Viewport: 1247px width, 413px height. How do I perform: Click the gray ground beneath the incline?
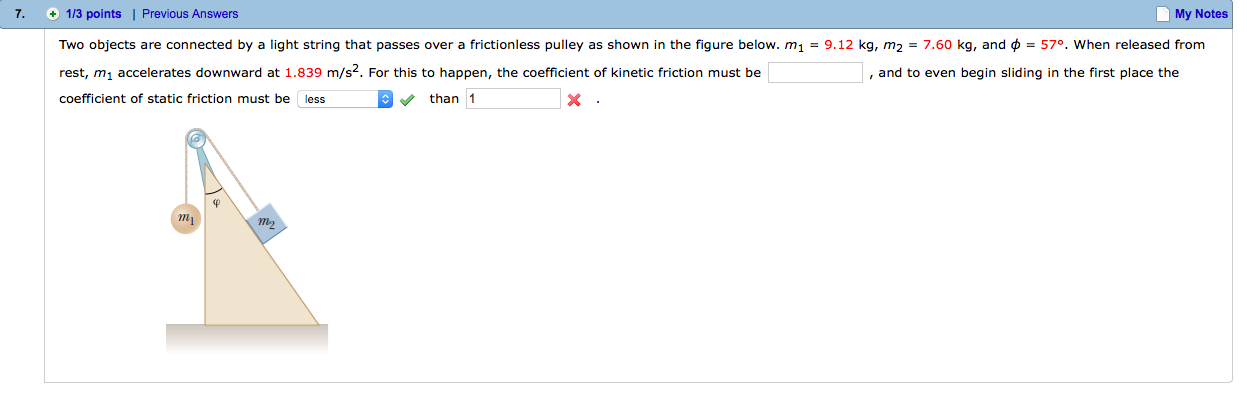(246, 337)
